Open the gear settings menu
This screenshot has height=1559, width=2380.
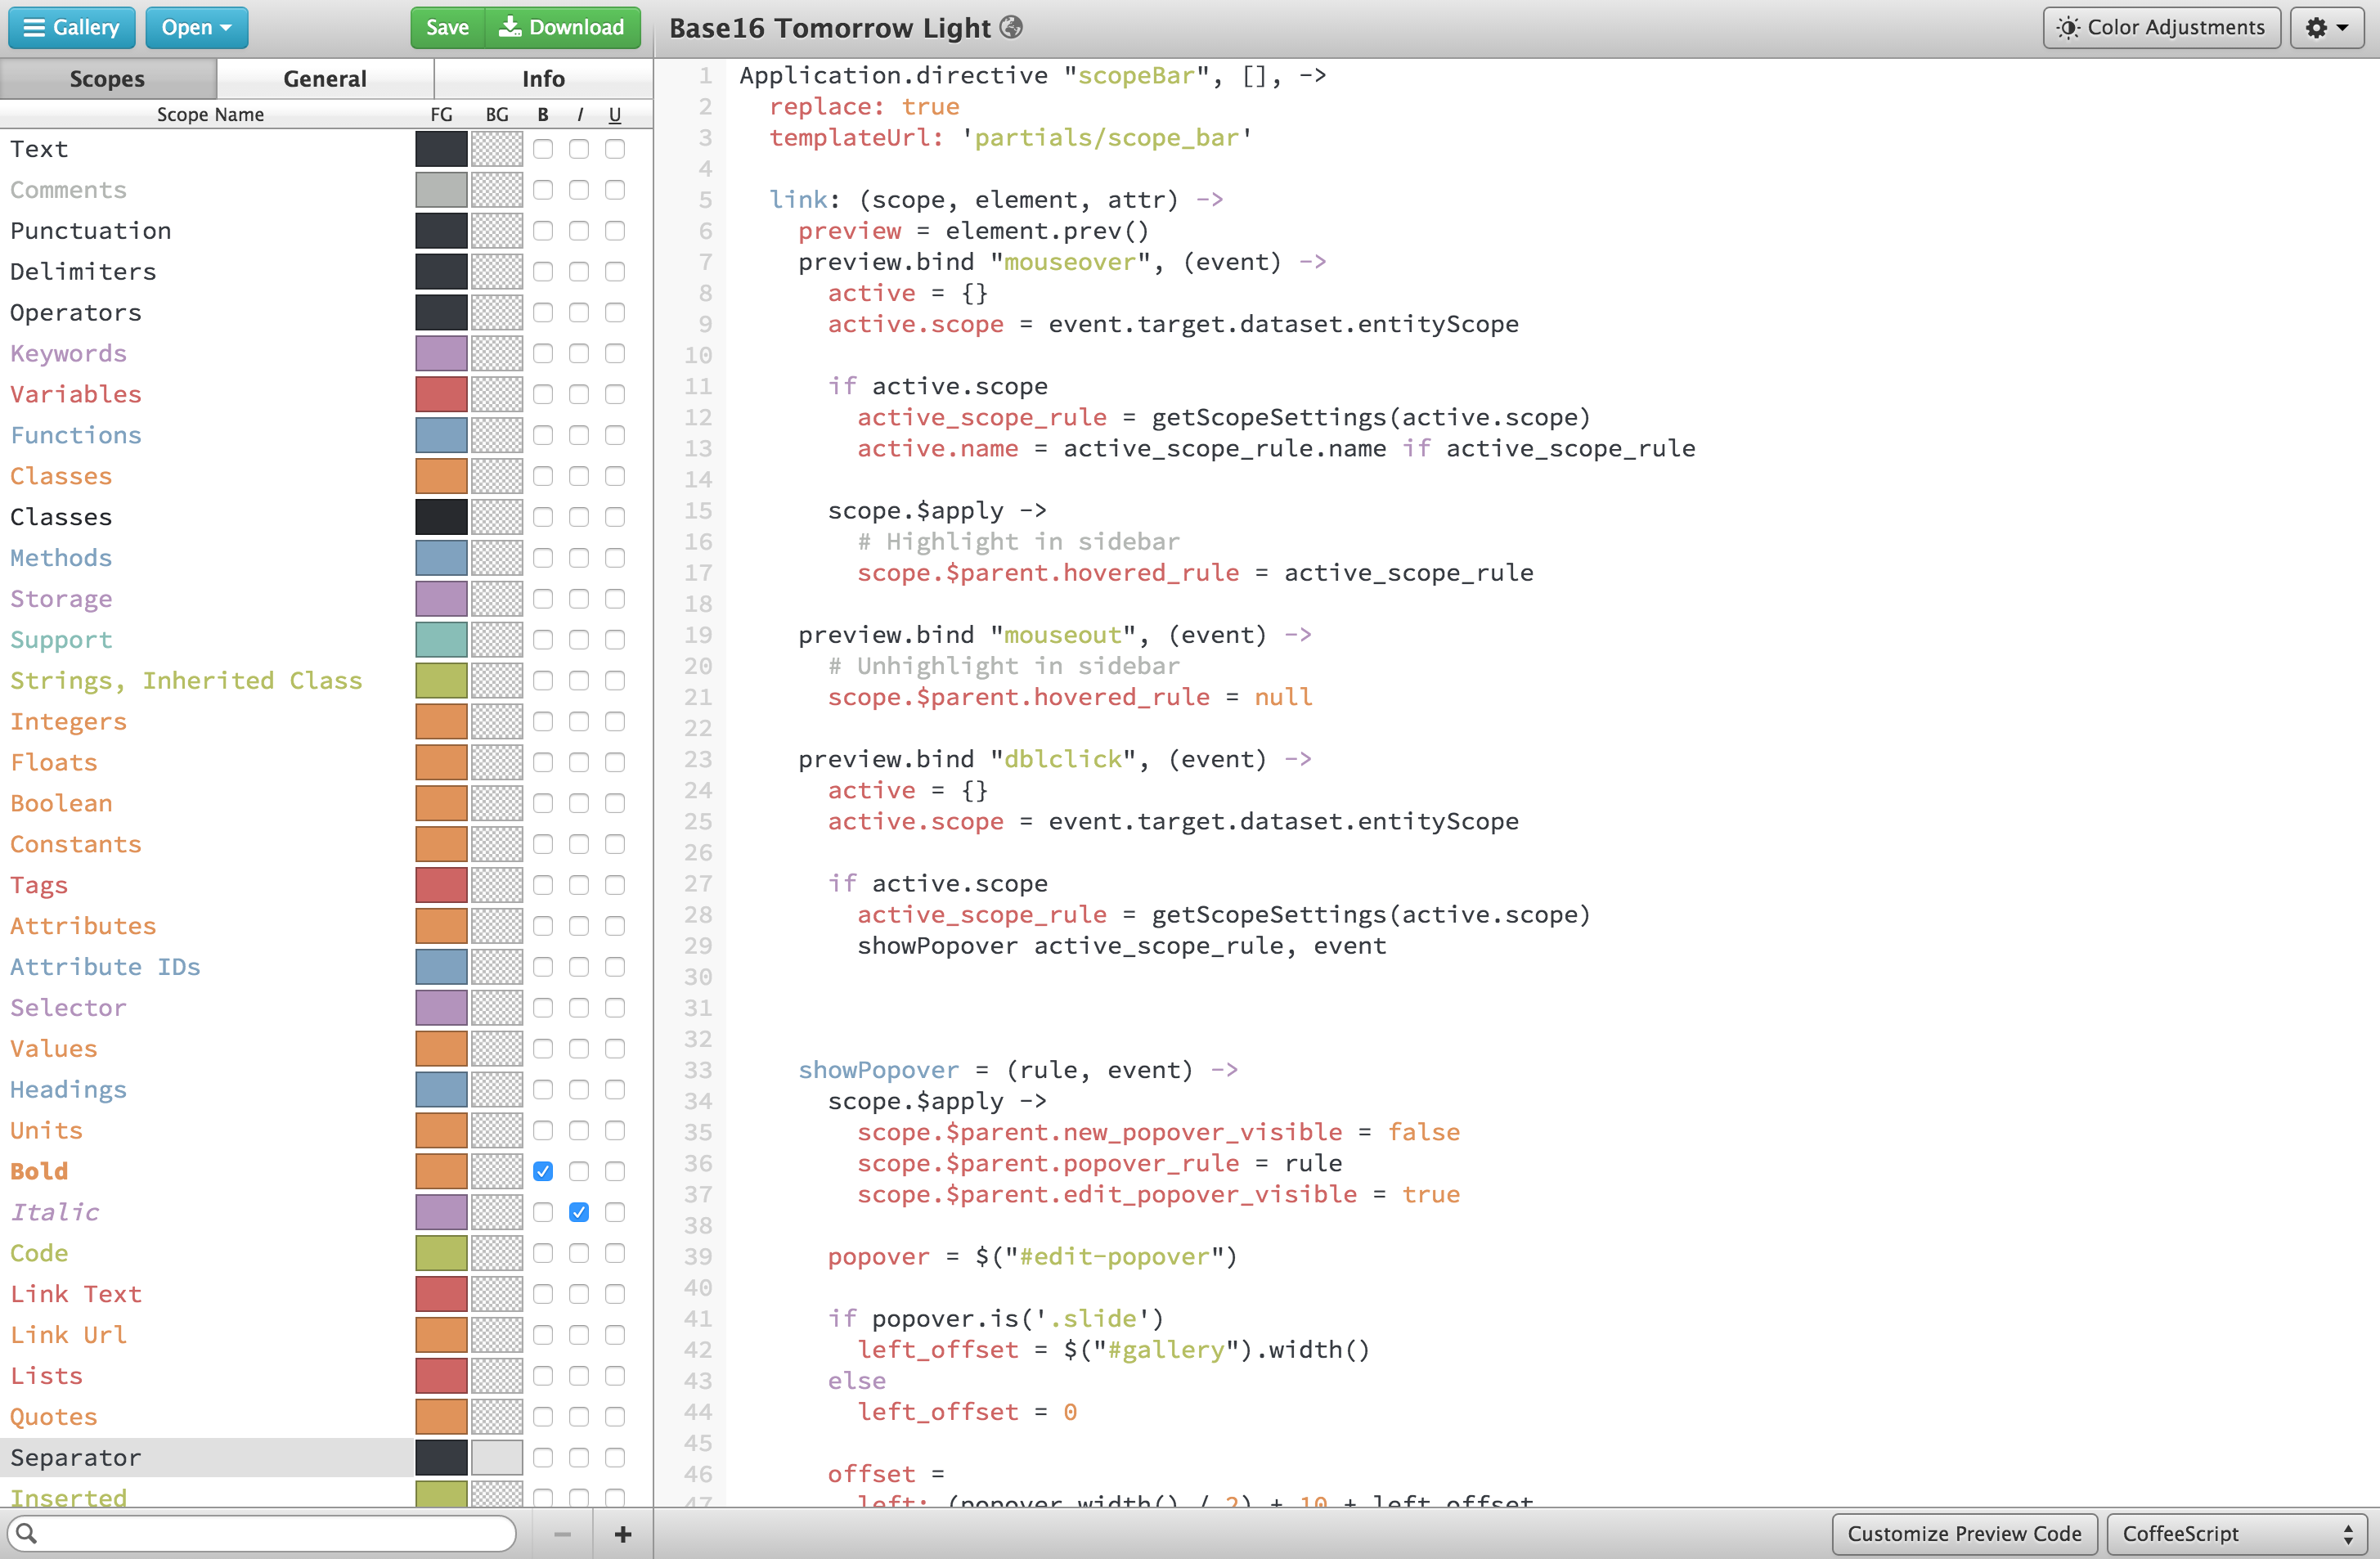(x=2326, y=27)
